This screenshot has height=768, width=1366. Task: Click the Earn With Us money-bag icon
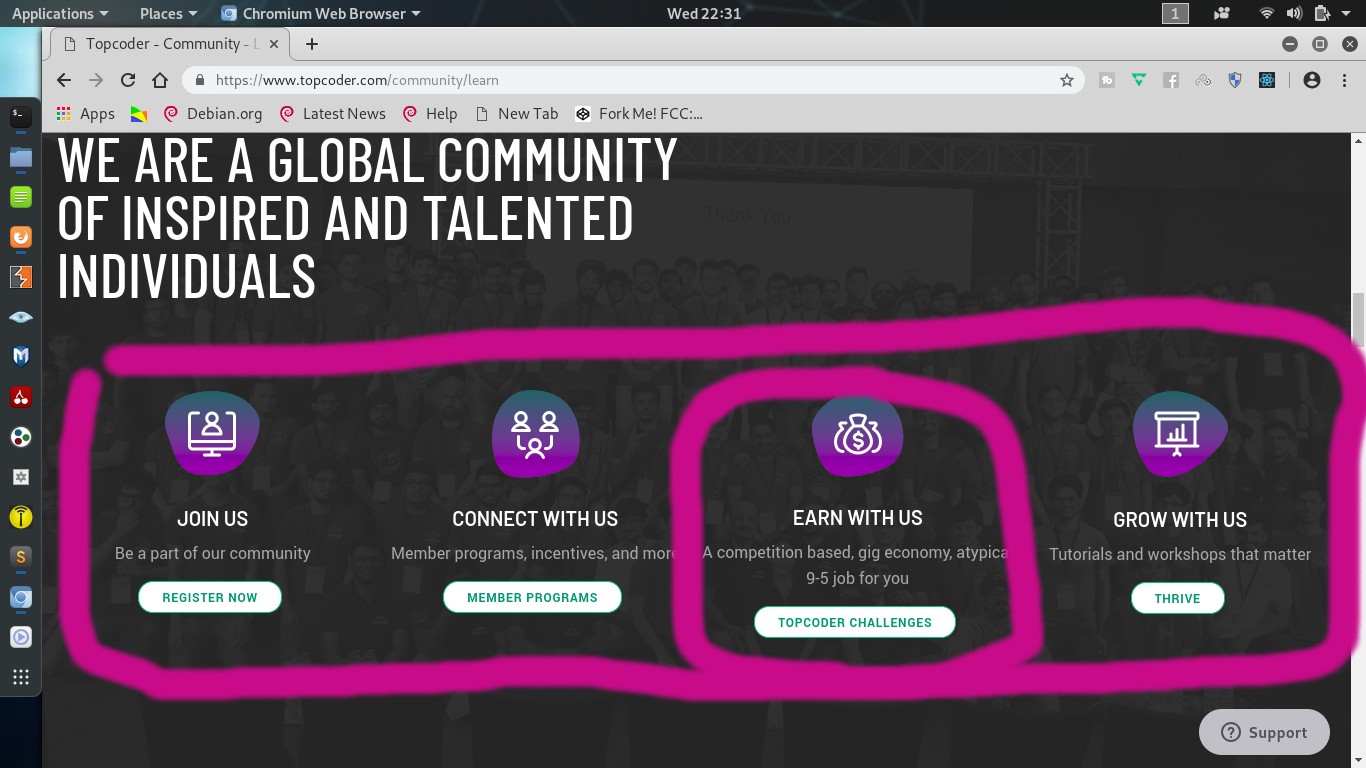[x=857, y=437]
